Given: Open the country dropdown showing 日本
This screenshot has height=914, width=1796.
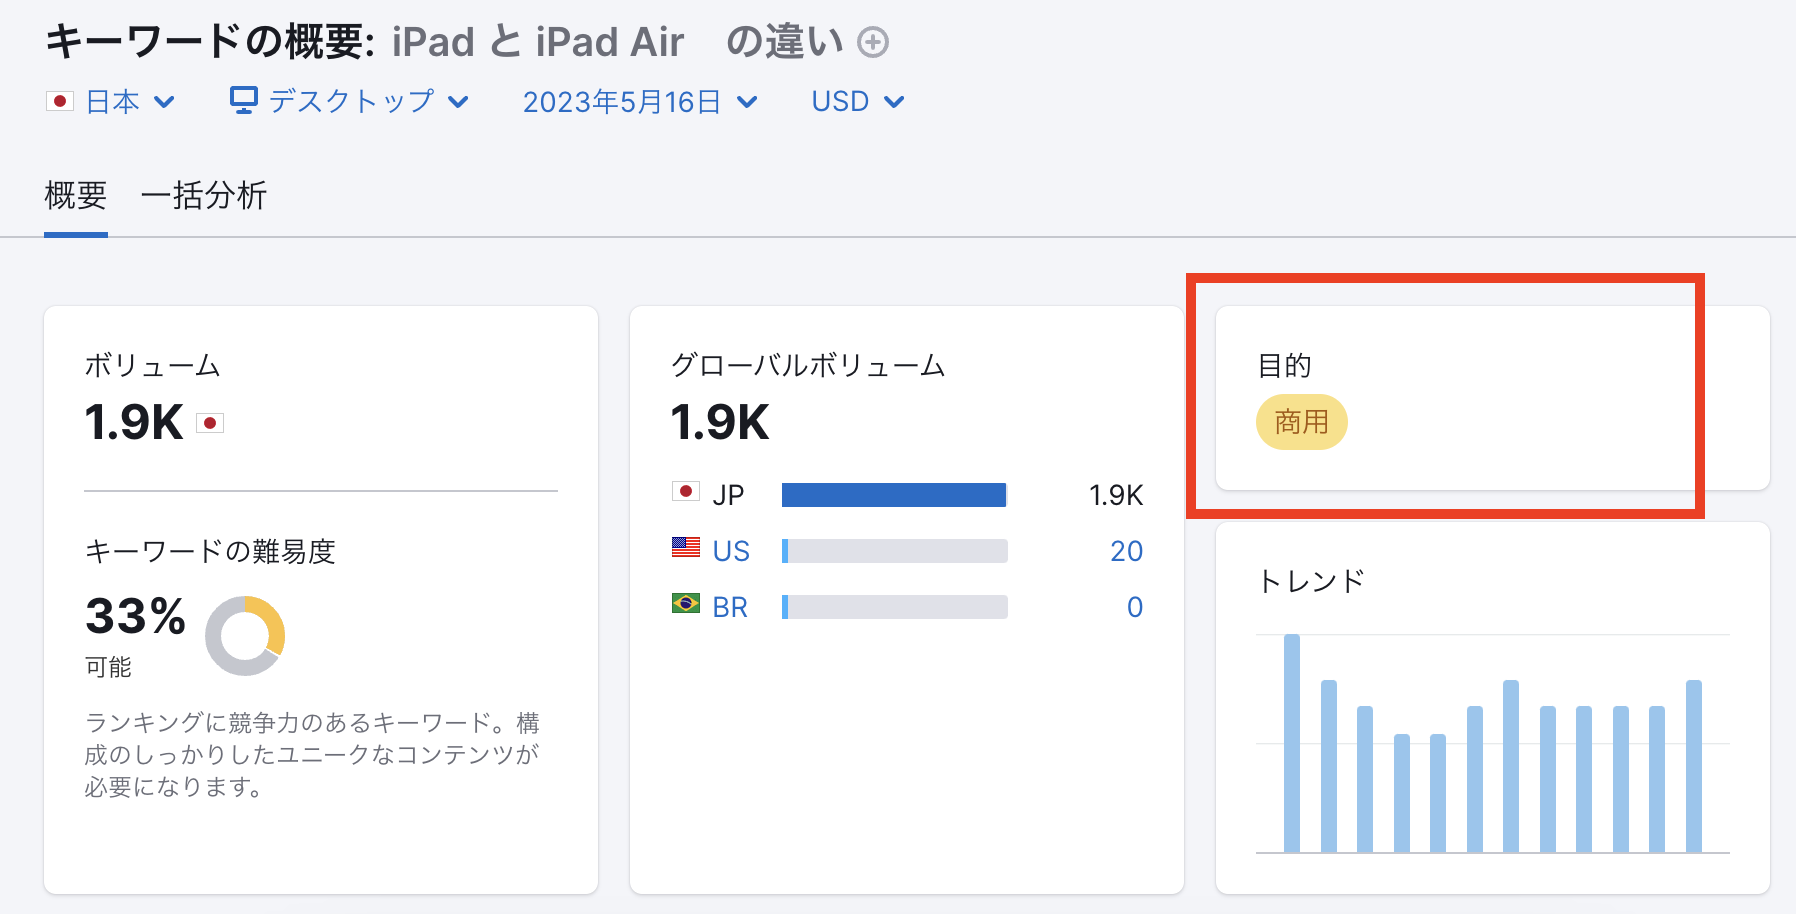Looking at the screenshot, I should pos(113,100).
